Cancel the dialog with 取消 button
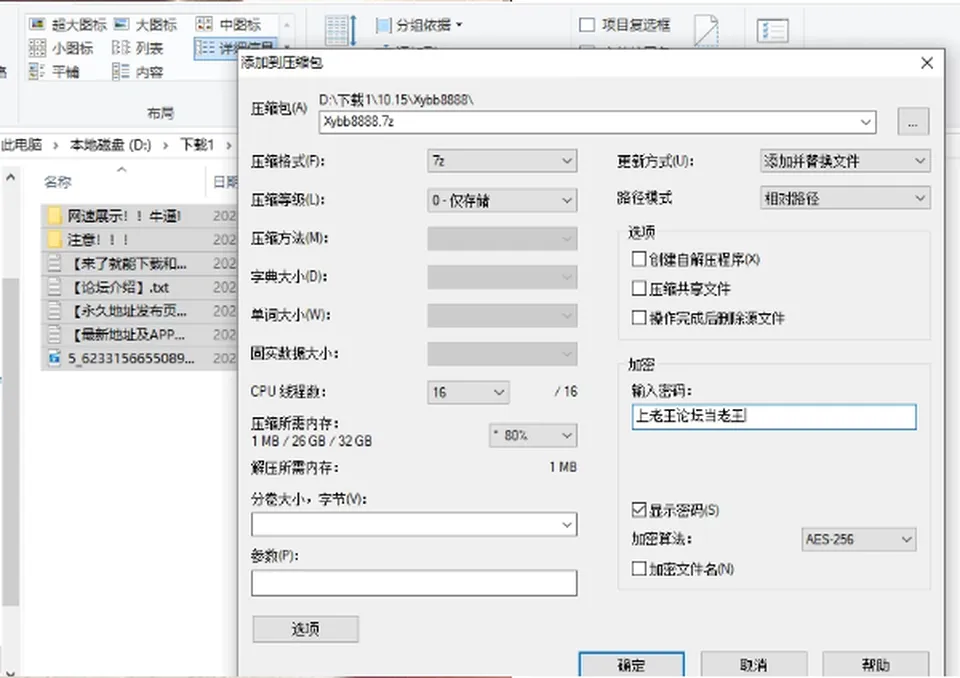This screenshot has height=678, width=960. tap(754, 665)
